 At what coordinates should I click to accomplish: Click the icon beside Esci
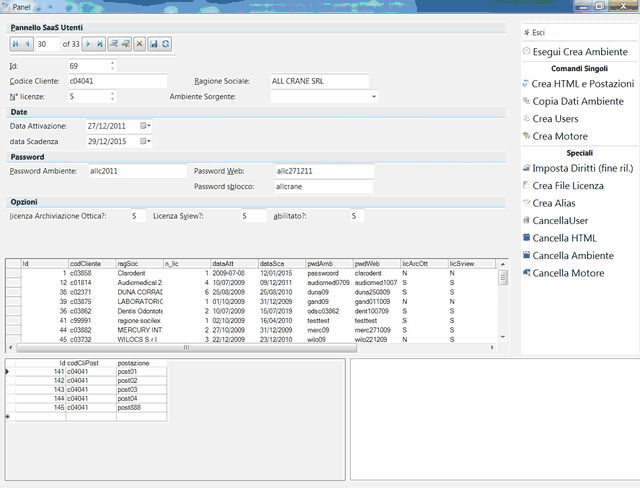click(x=527, y=33)
